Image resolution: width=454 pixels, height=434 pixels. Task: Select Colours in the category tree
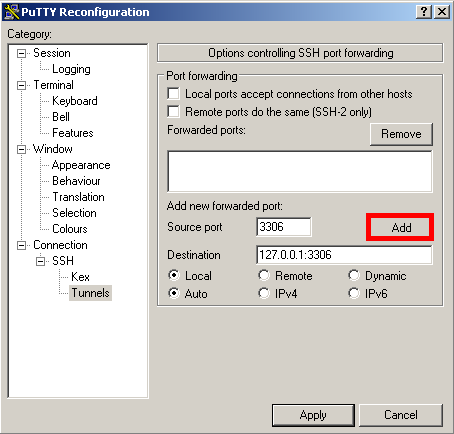coord(70,229)
